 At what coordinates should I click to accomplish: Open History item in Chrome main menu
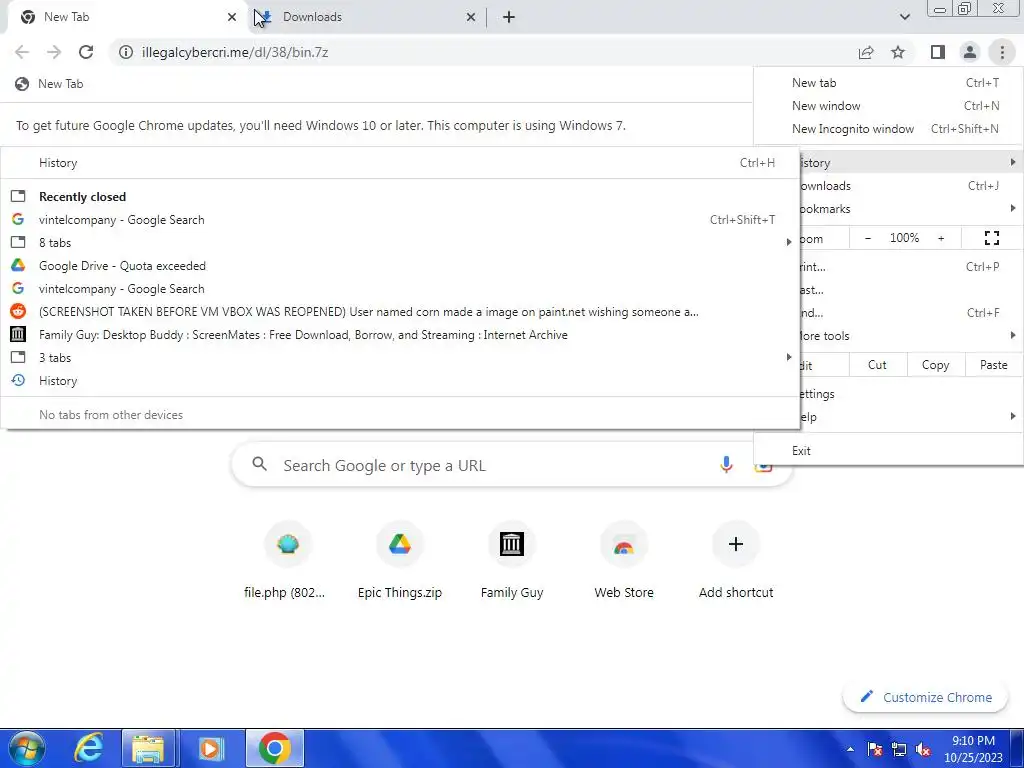click(x=911, y=163)
